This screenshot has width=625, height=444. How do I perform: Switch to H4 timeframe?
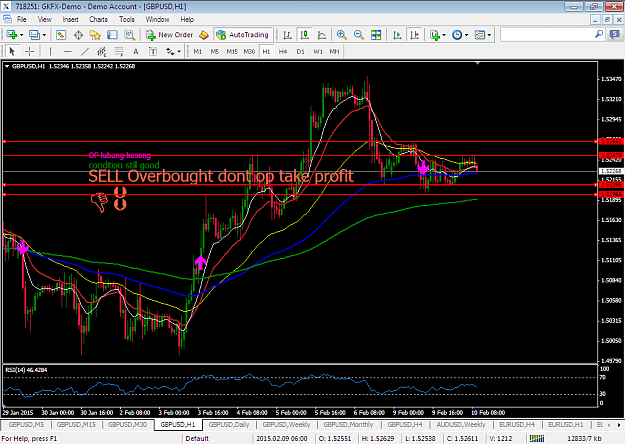click(x=283, y=51)
